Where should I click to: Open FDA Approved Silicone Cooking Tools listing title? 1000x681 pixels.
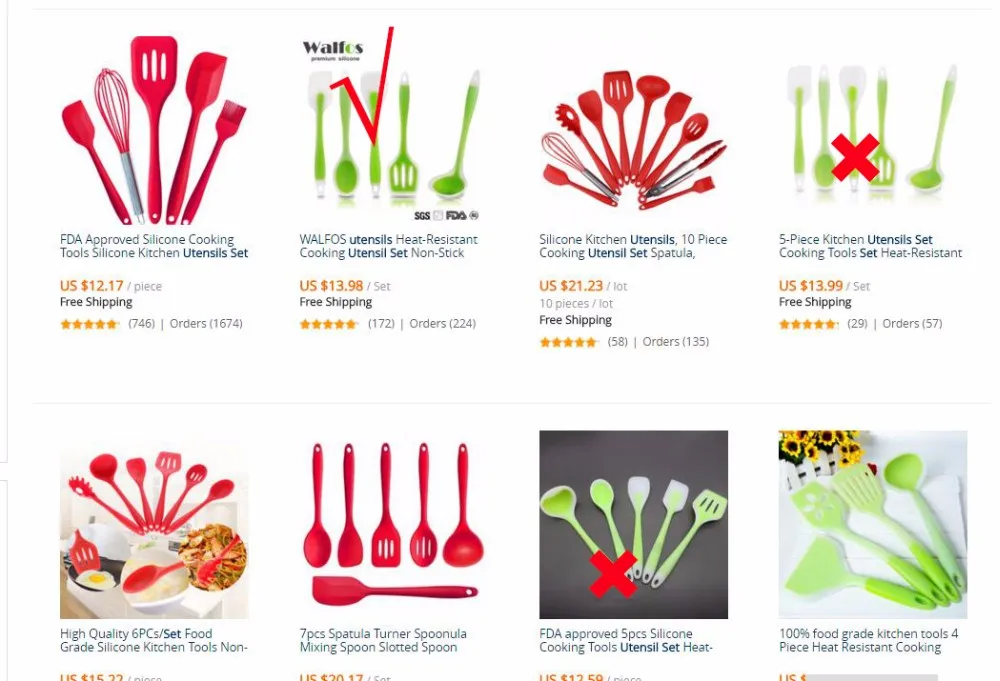click(x=154, y=246)
